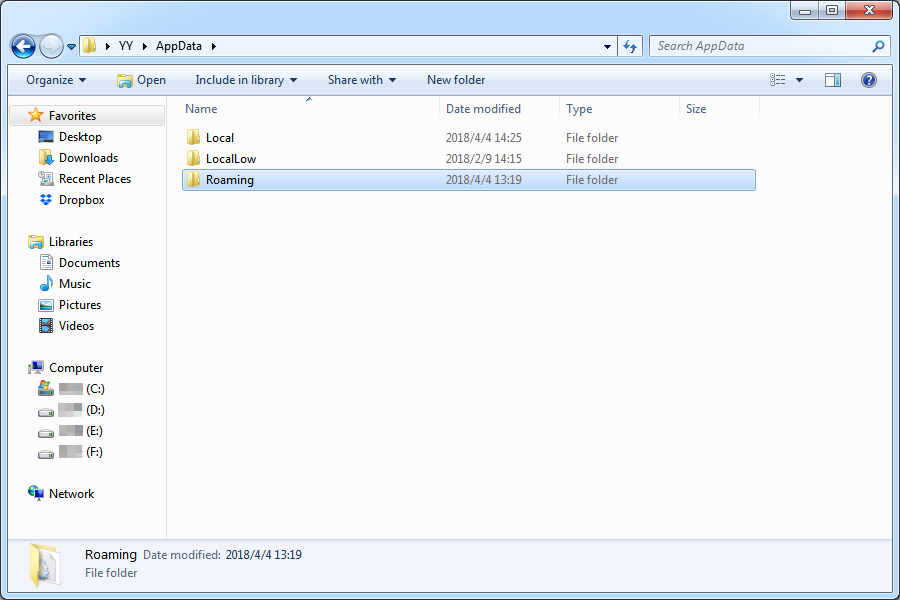Click the Downloads folder icon
Viewport: 900px width, 600px height.
pyautogui.click(x=46, y=157)
